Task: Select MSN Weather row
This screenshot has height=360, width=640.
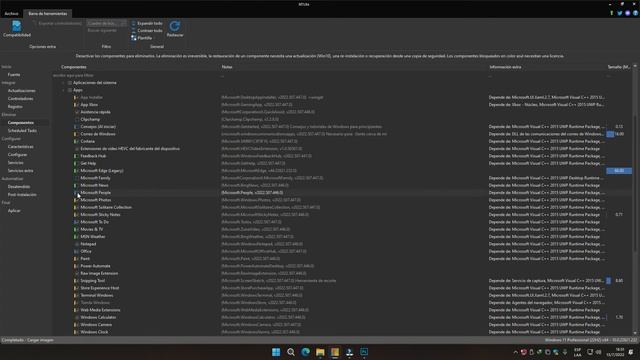Action: [x=343, y=237]
